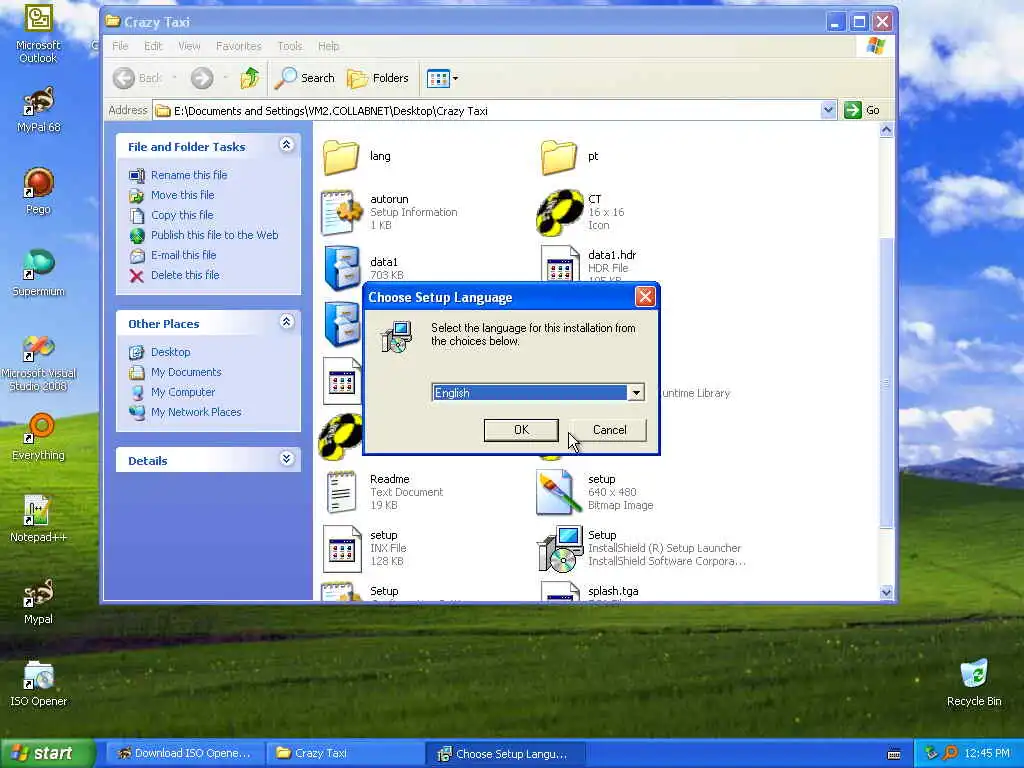Collapse the Other Places panel
1024x768 pixels.
pos(286,321)
